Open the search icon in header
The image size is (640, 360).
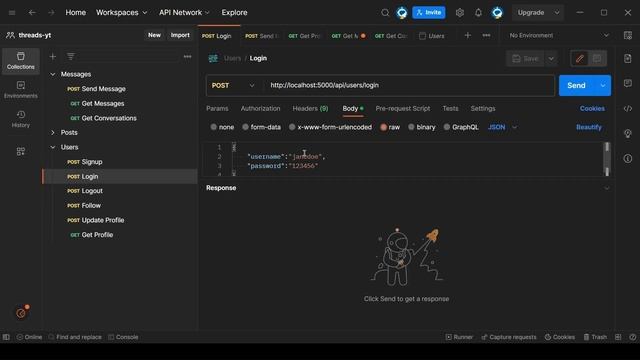pos(385,13)
